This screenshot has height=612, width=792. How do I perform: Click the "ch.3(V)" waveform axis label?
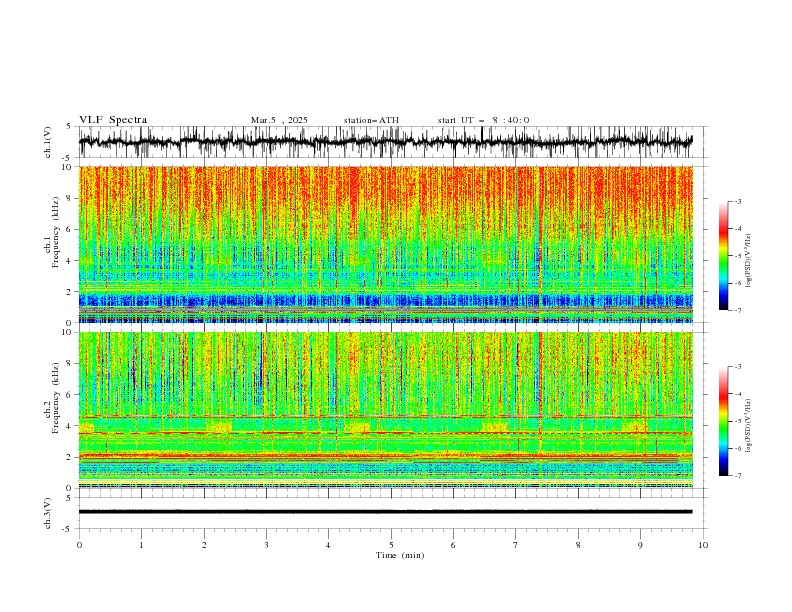pos(48,513)
